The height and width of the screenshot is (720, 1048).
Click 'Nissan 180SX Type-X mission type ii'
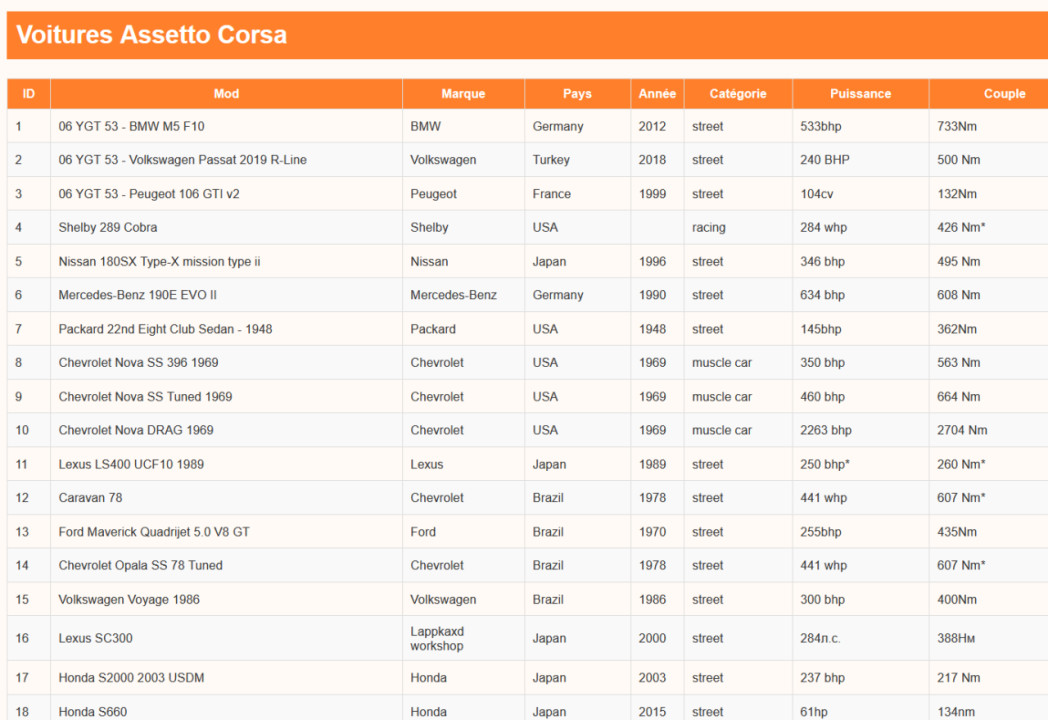(159, 261)
